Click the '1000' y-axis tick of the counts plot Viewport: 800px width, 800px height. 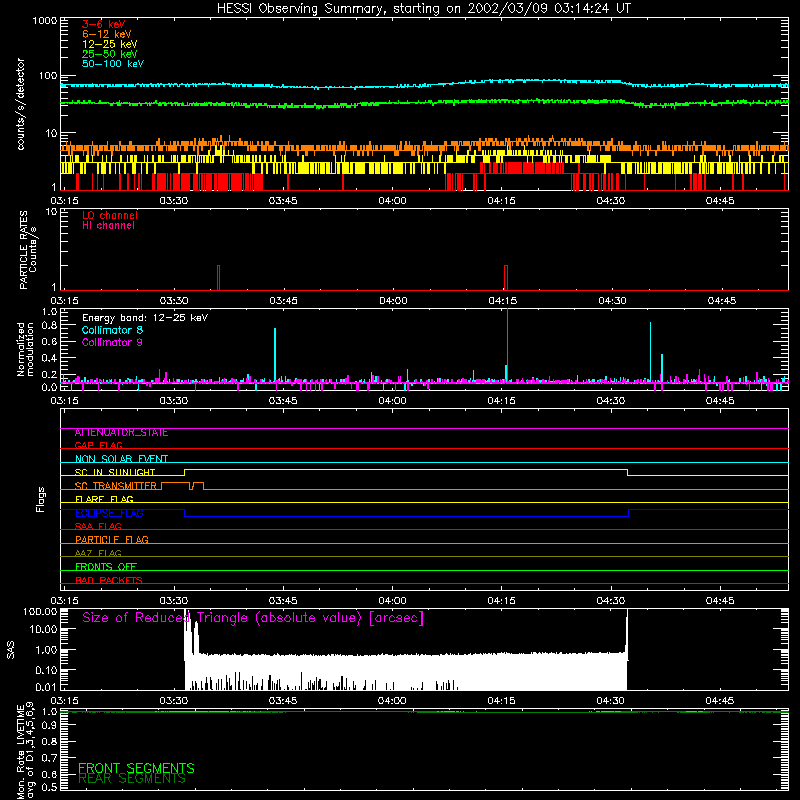click(x=44, y=21)
